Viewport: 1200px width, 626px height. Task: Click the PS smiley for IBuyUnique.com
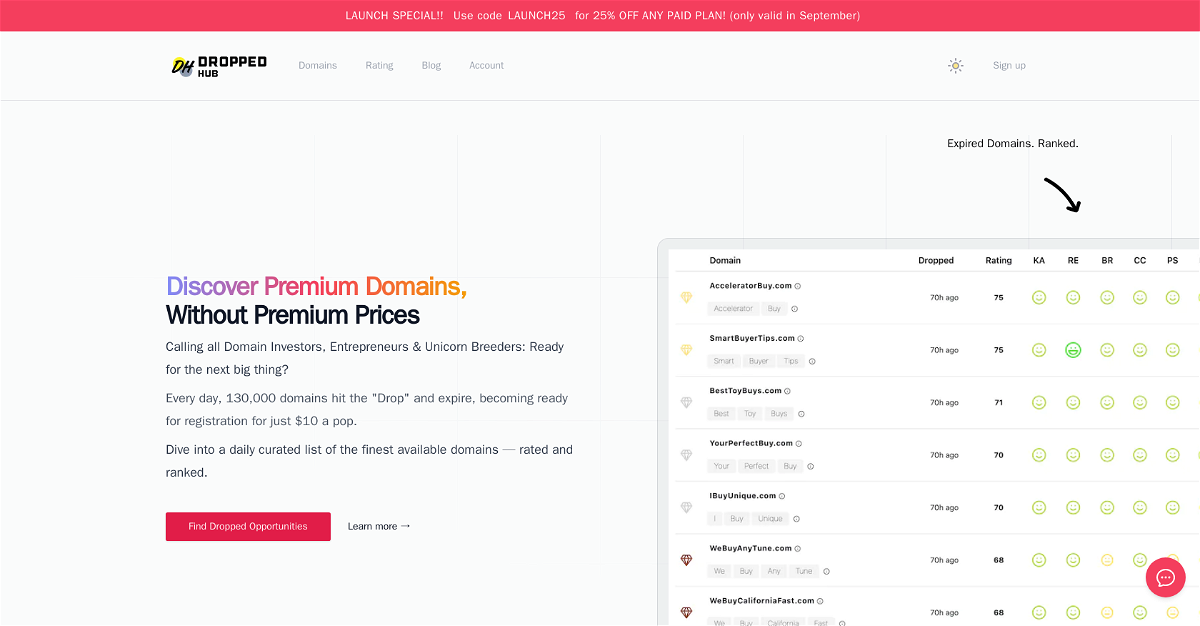coord(1173,508)
